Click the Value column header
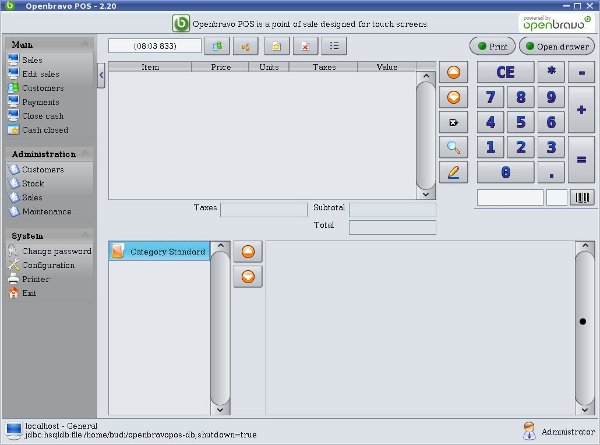 pyautogui.click(x=387, y=67)
